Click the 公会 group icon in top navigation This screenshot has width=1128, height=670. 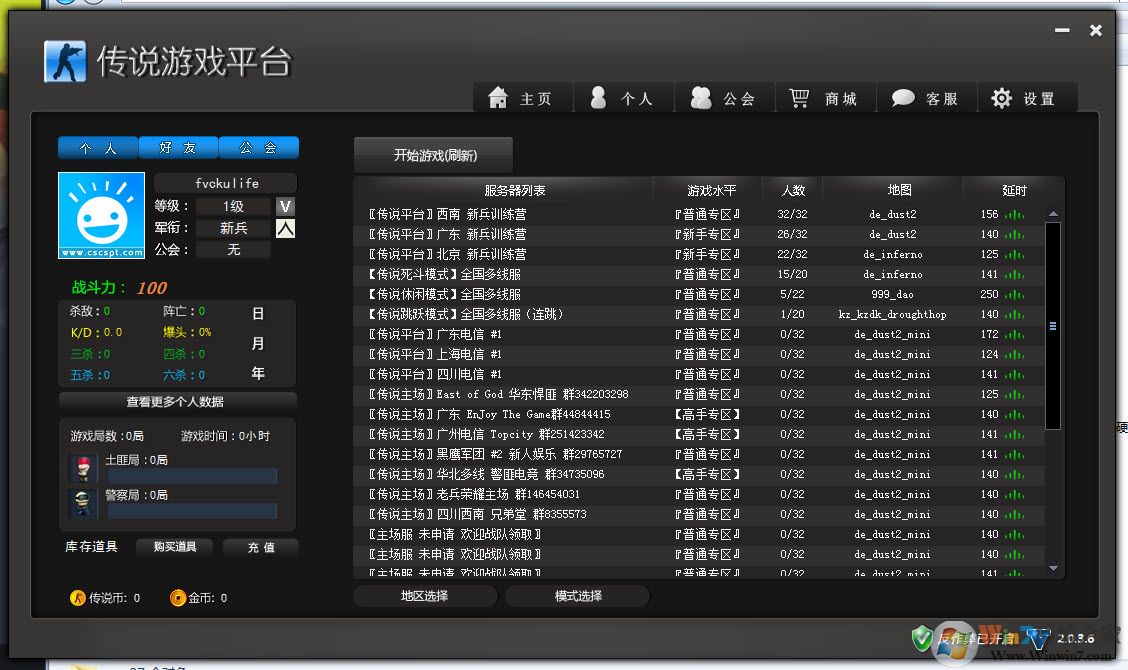click(x=700, y=97)
